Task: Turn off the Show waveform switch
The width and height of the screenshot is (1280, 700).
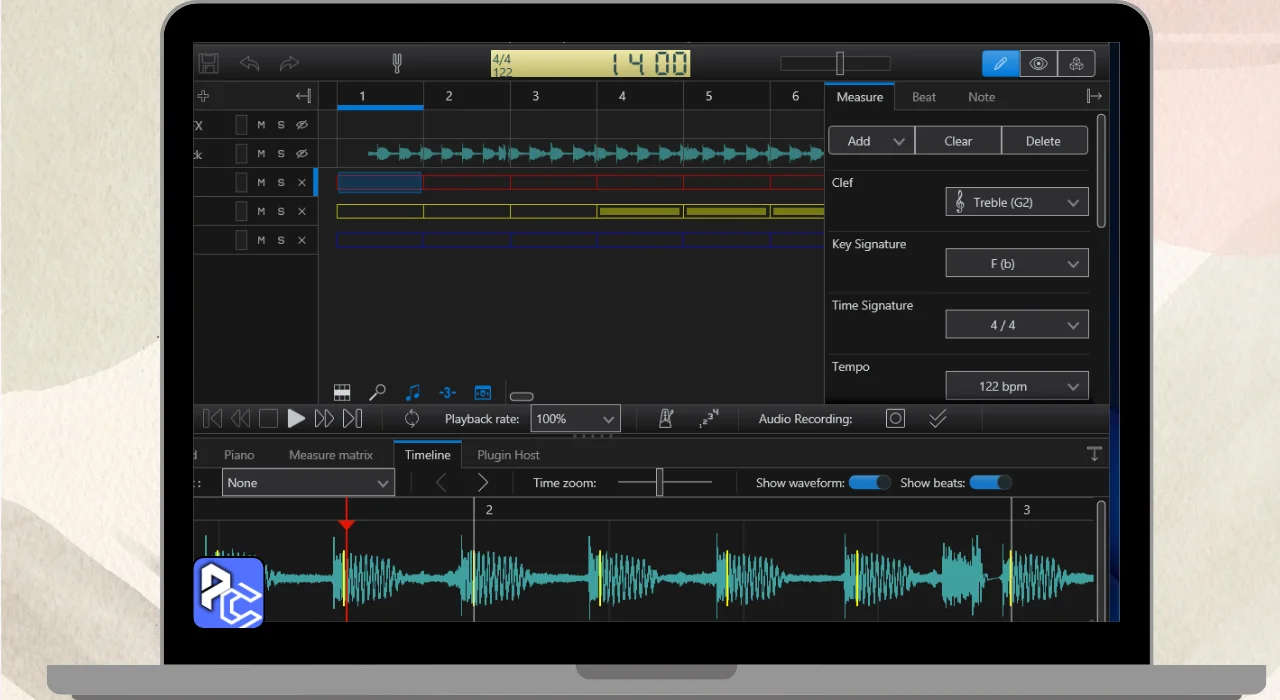Action: point(869,483)
